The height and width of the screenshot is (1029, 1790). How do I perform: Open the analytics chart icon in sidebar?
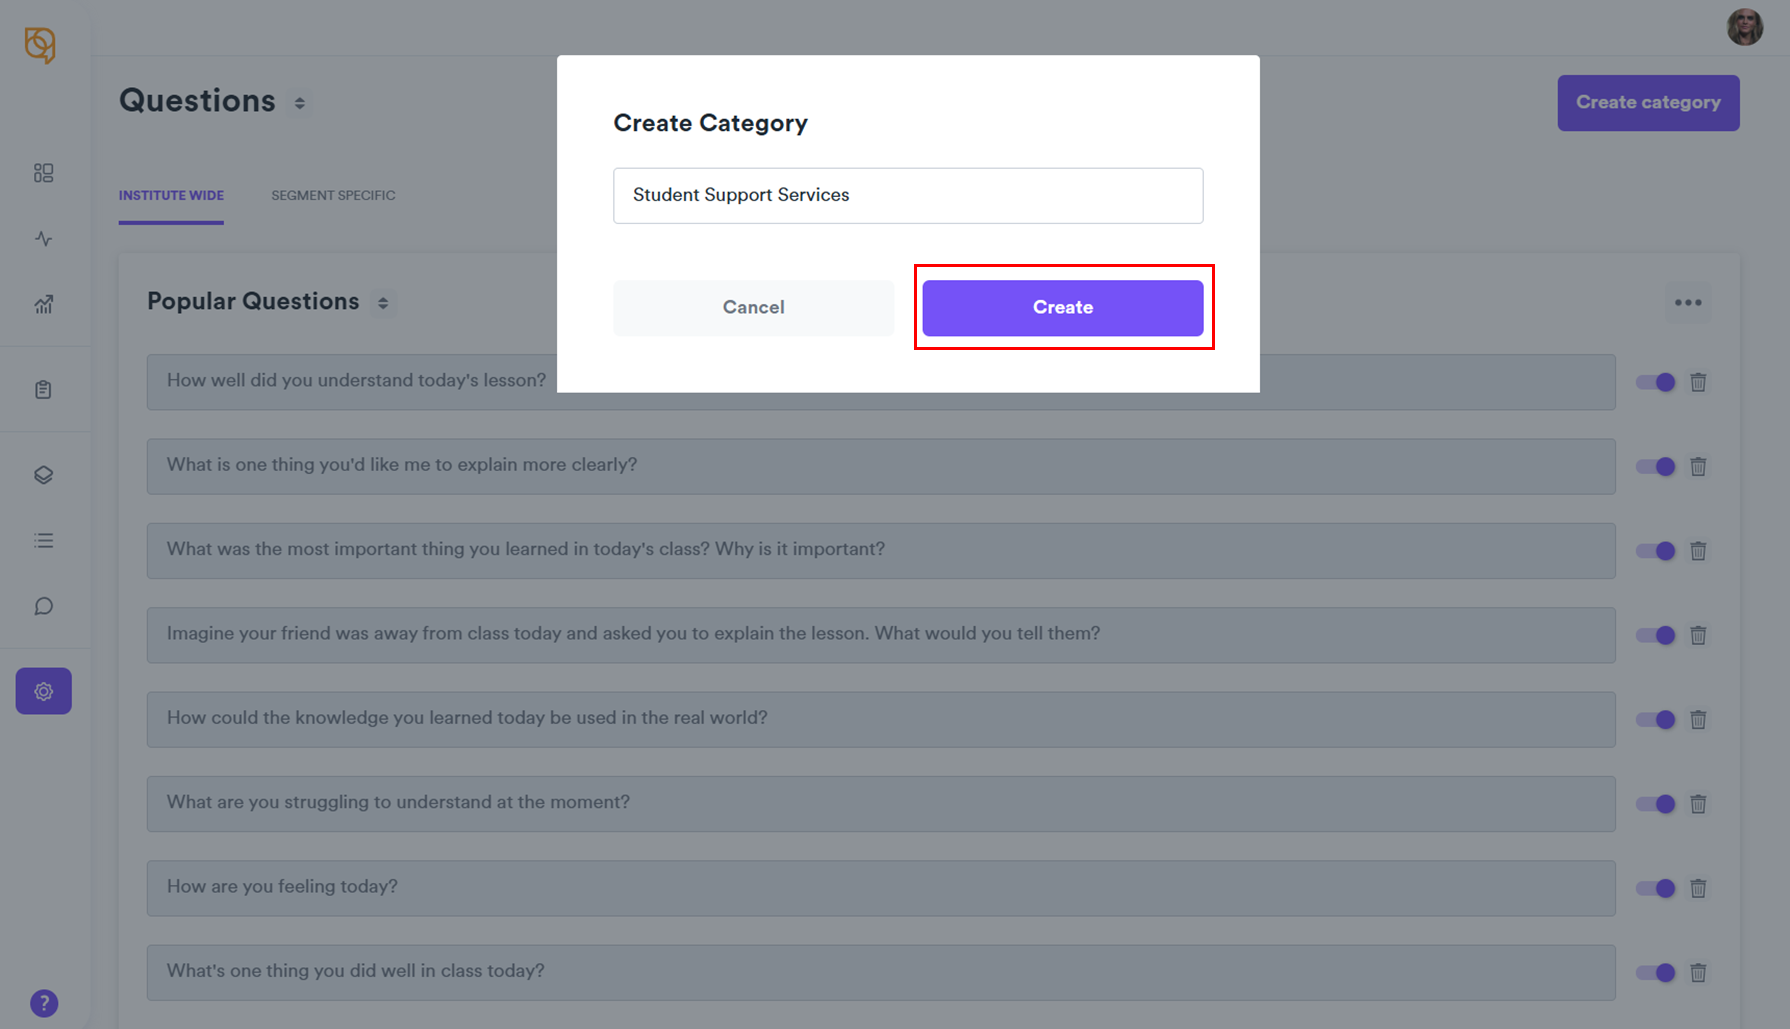pyautogui.click(x=43, y=304)
